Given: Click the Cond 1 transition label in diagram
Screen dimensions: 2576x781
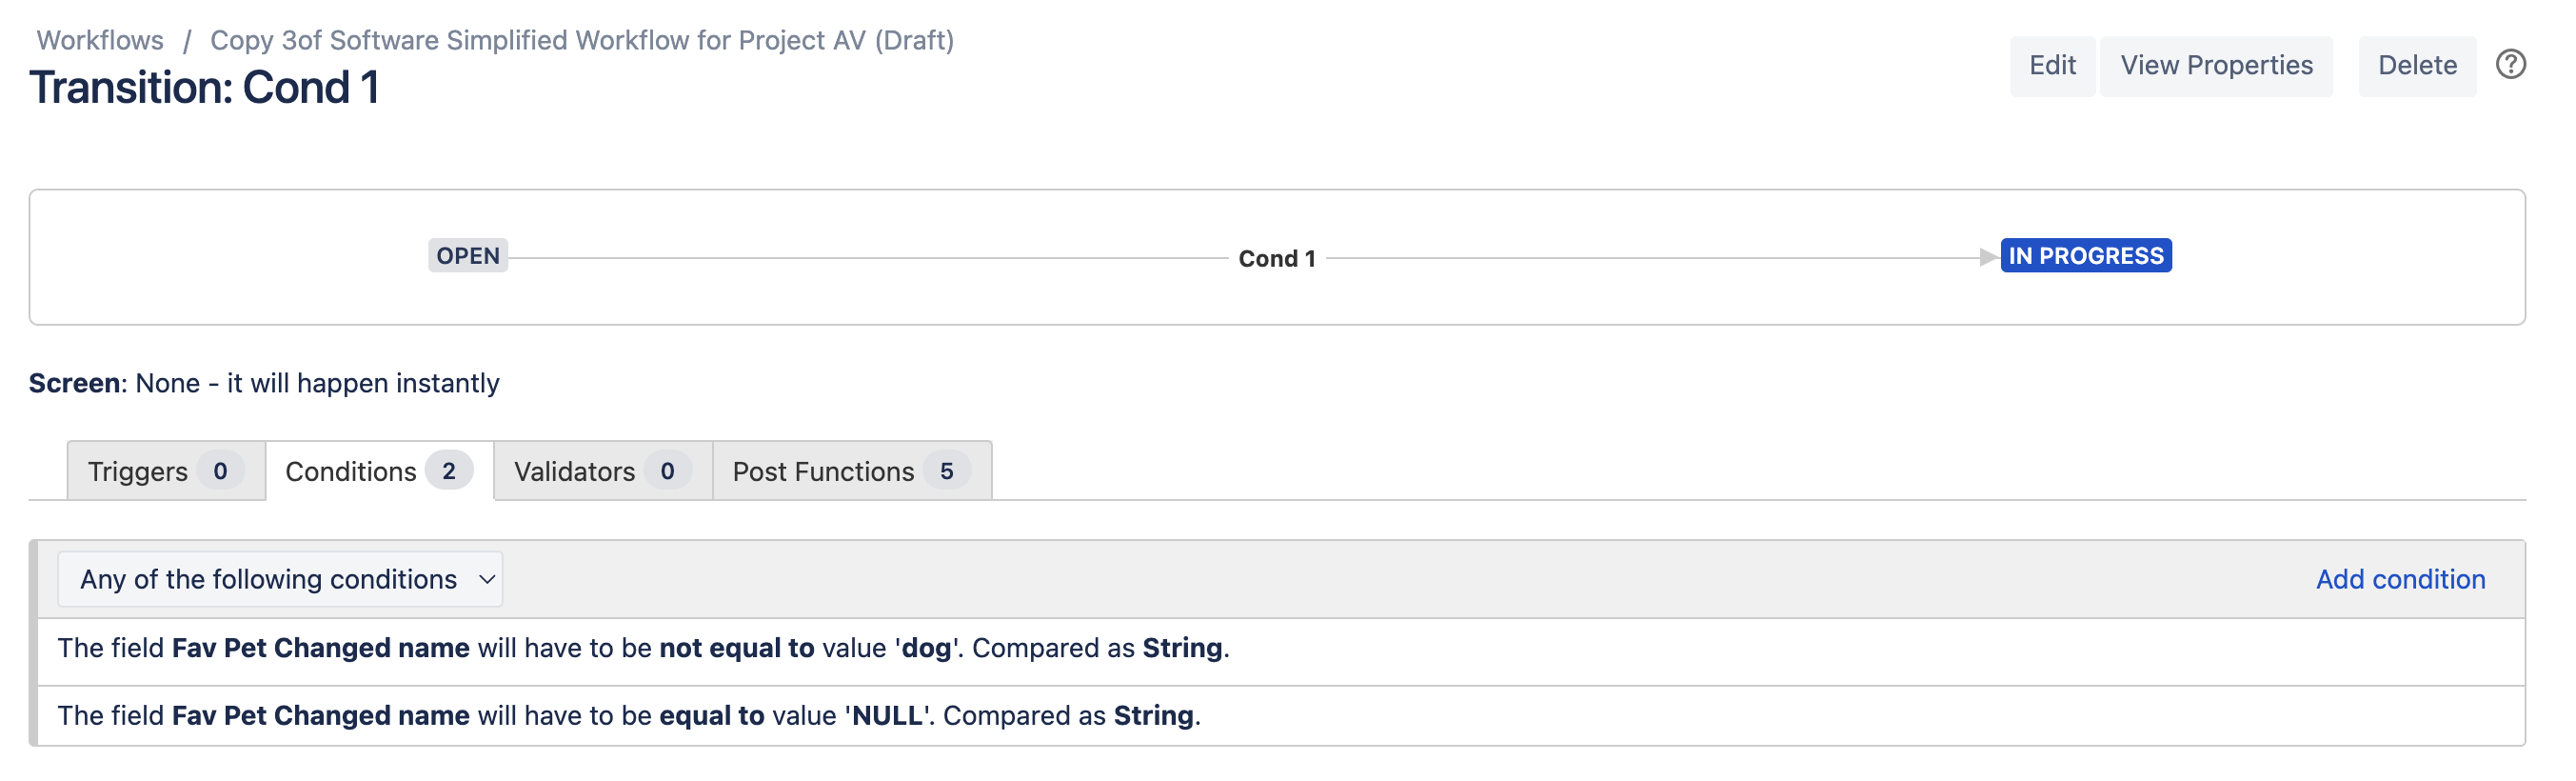Looking at the screenshot, I should click(1277, 259).
